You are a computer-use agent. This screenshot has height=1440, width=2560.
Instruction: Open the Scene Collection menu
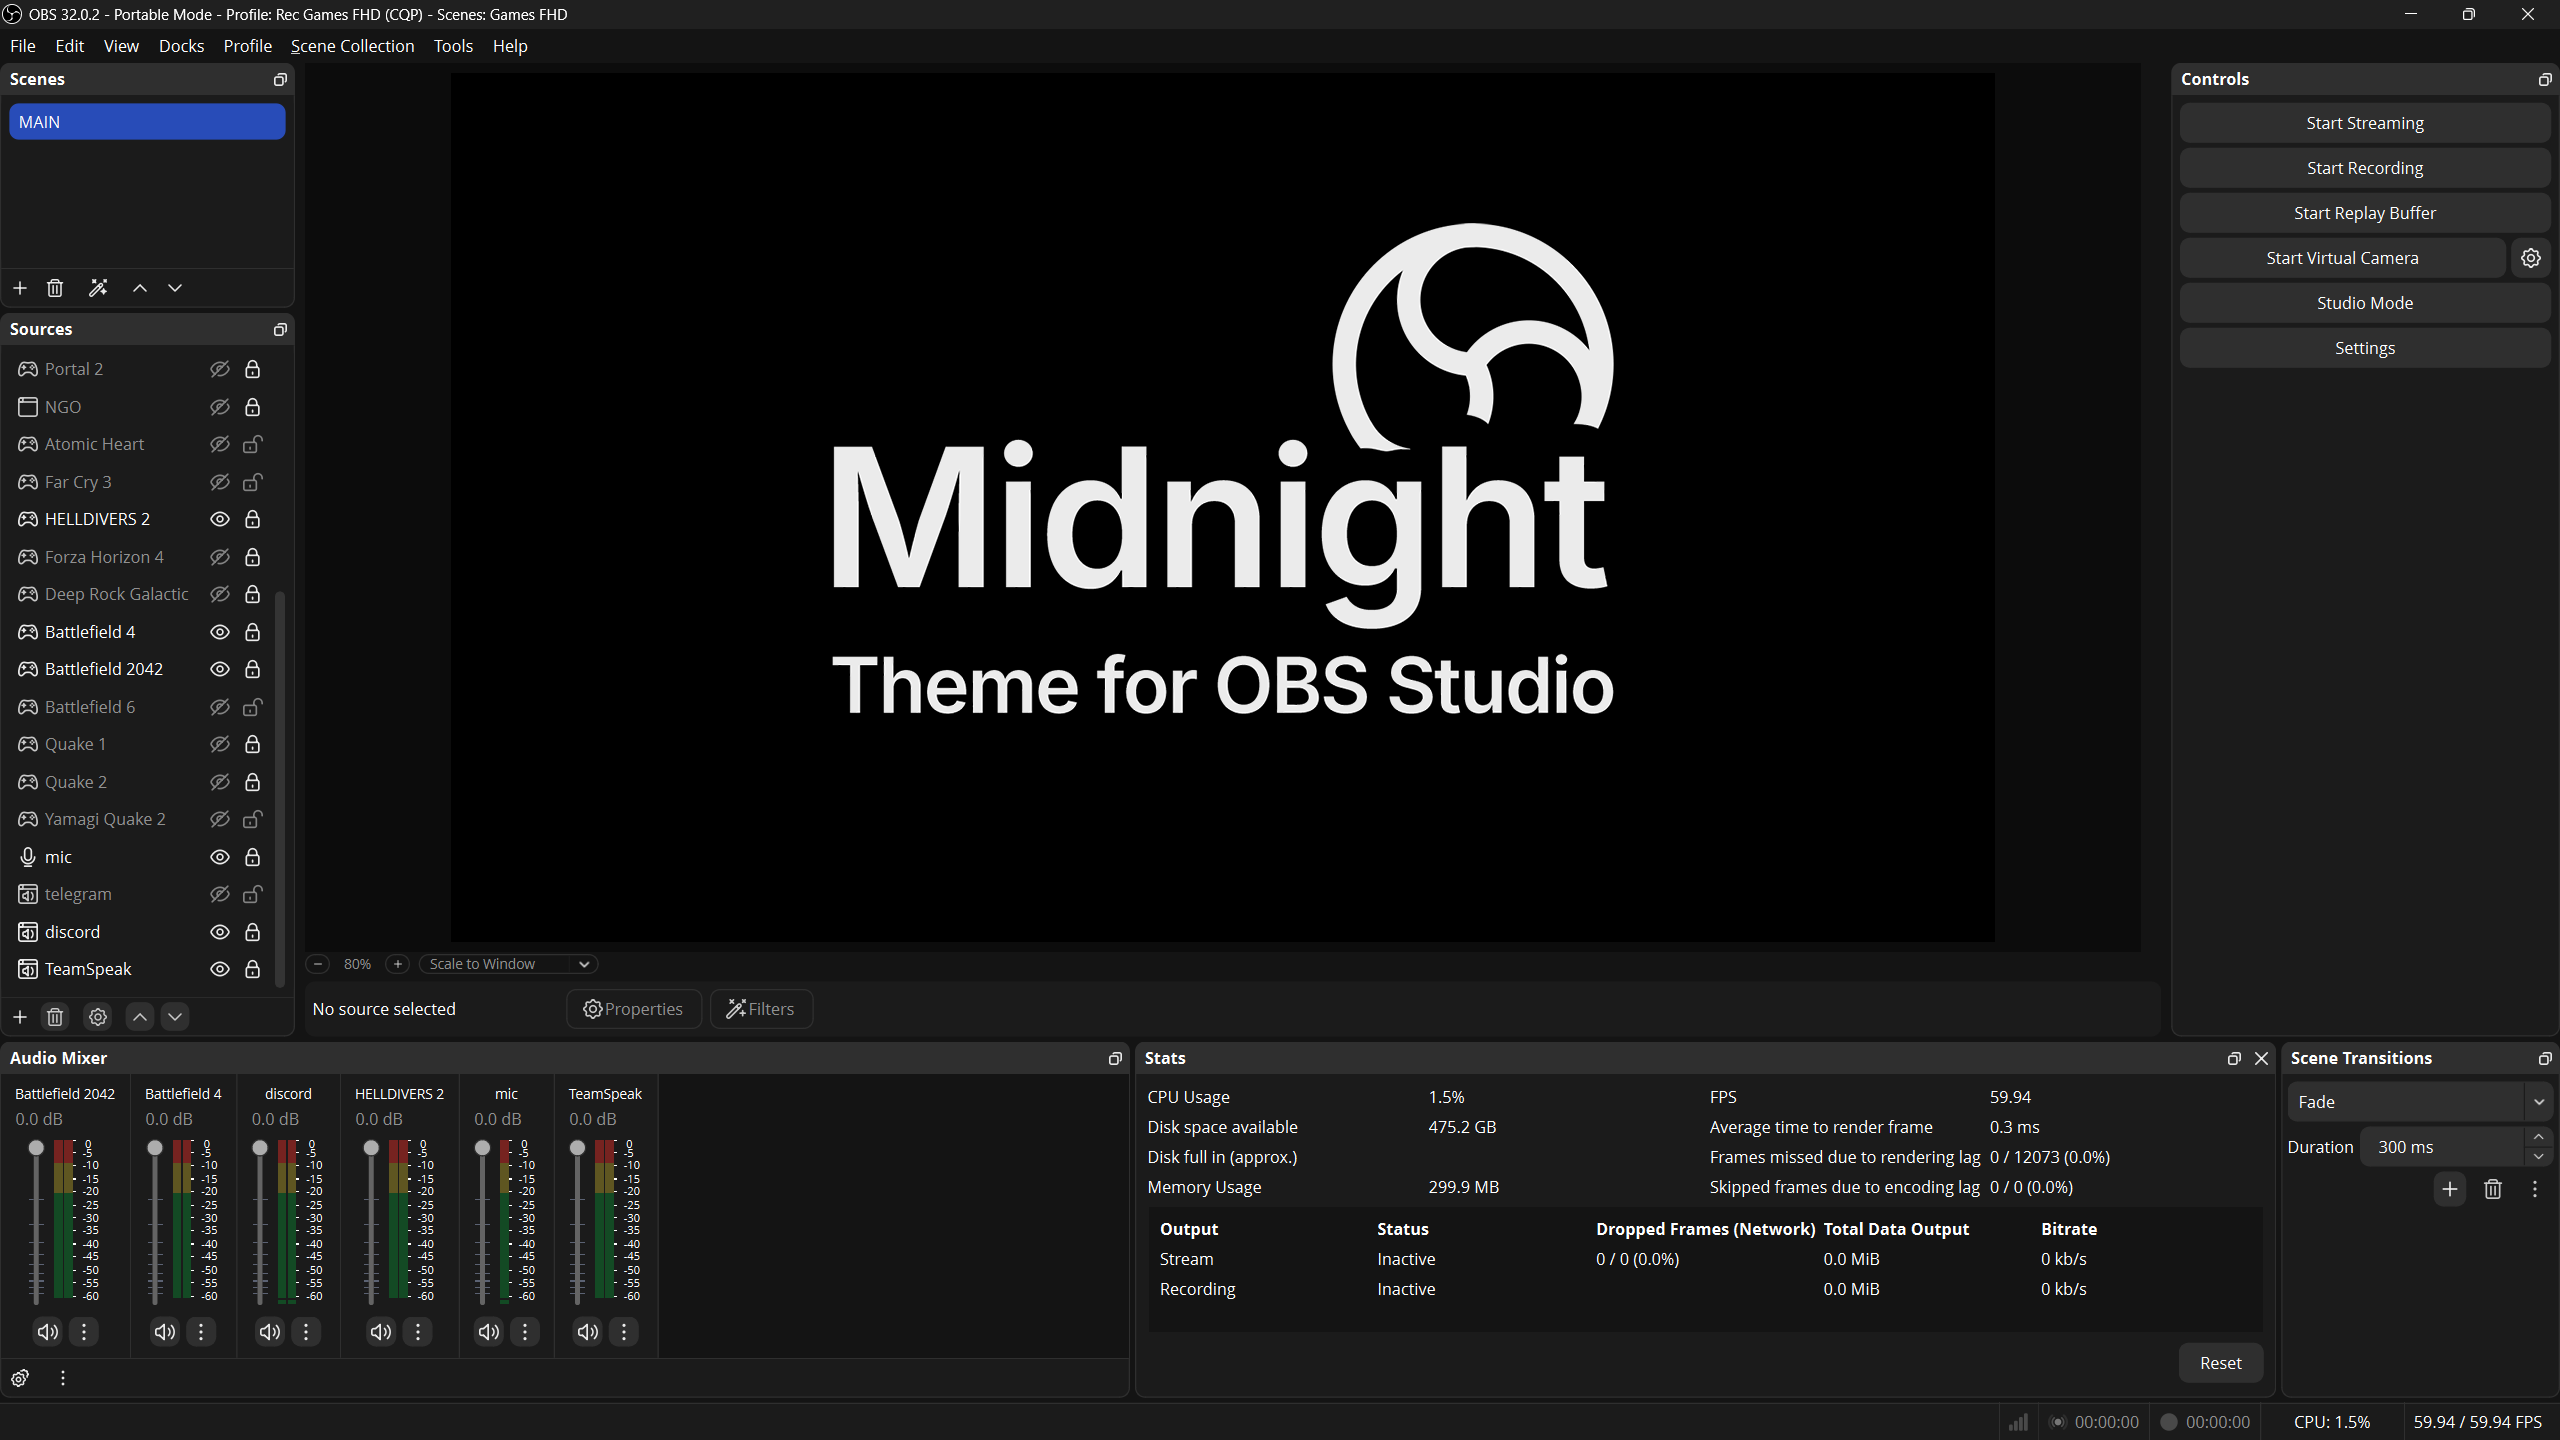pyautogui.click(x=352, y=46)
